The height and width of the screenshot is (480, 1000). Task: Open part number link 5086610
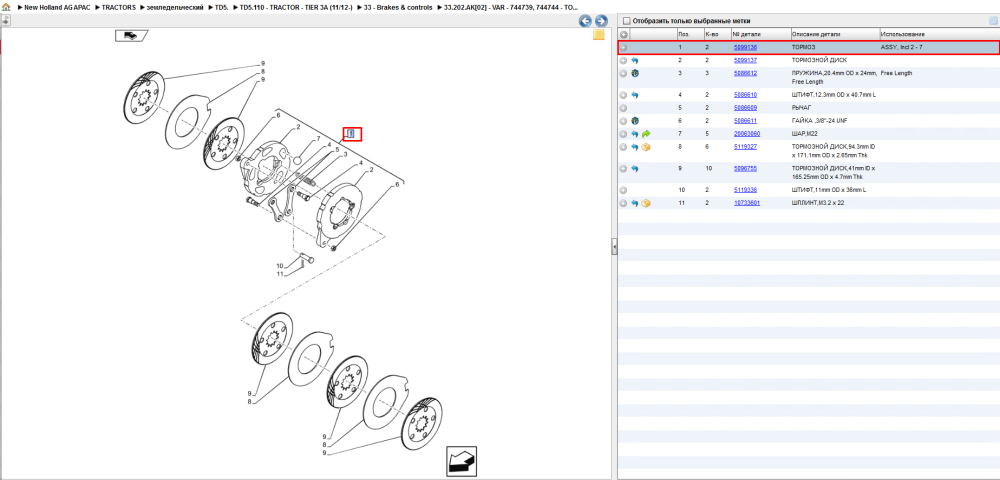pos(745,95)
